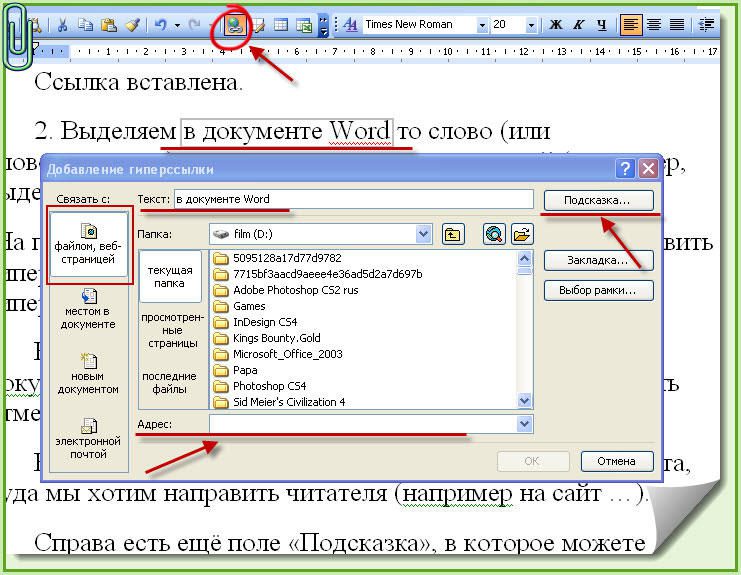741x575 pixels.
Task: Click the Line Spacing icon
Action: 707,25
